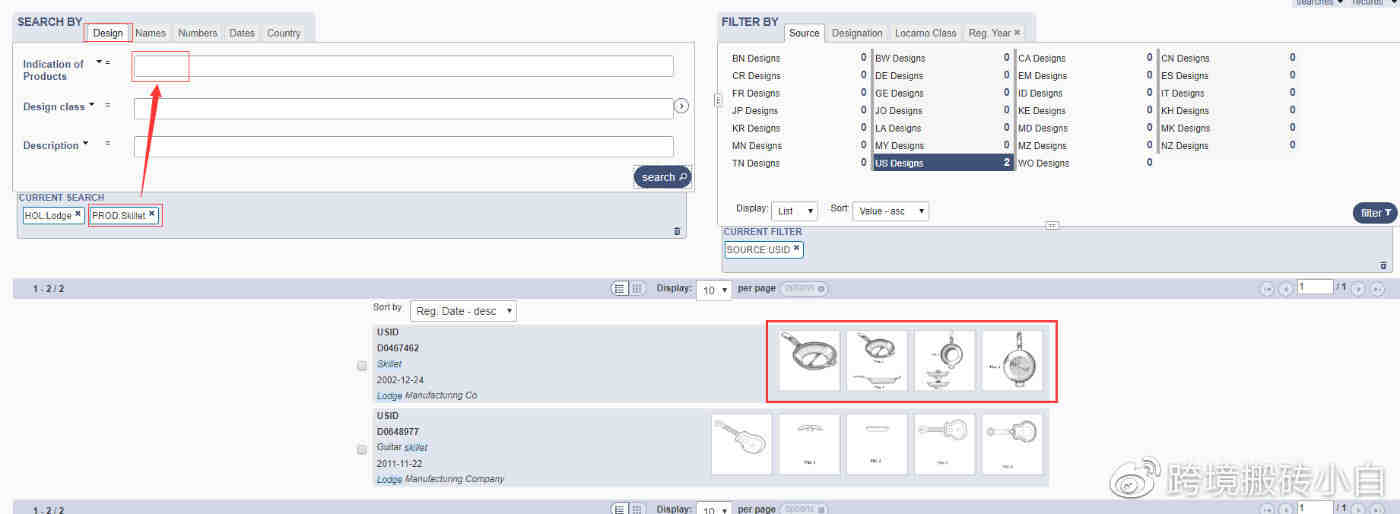The image size is (1400, 514).
Task: Close the Reg. Year filter tab
Action: tap(1017, 33)
